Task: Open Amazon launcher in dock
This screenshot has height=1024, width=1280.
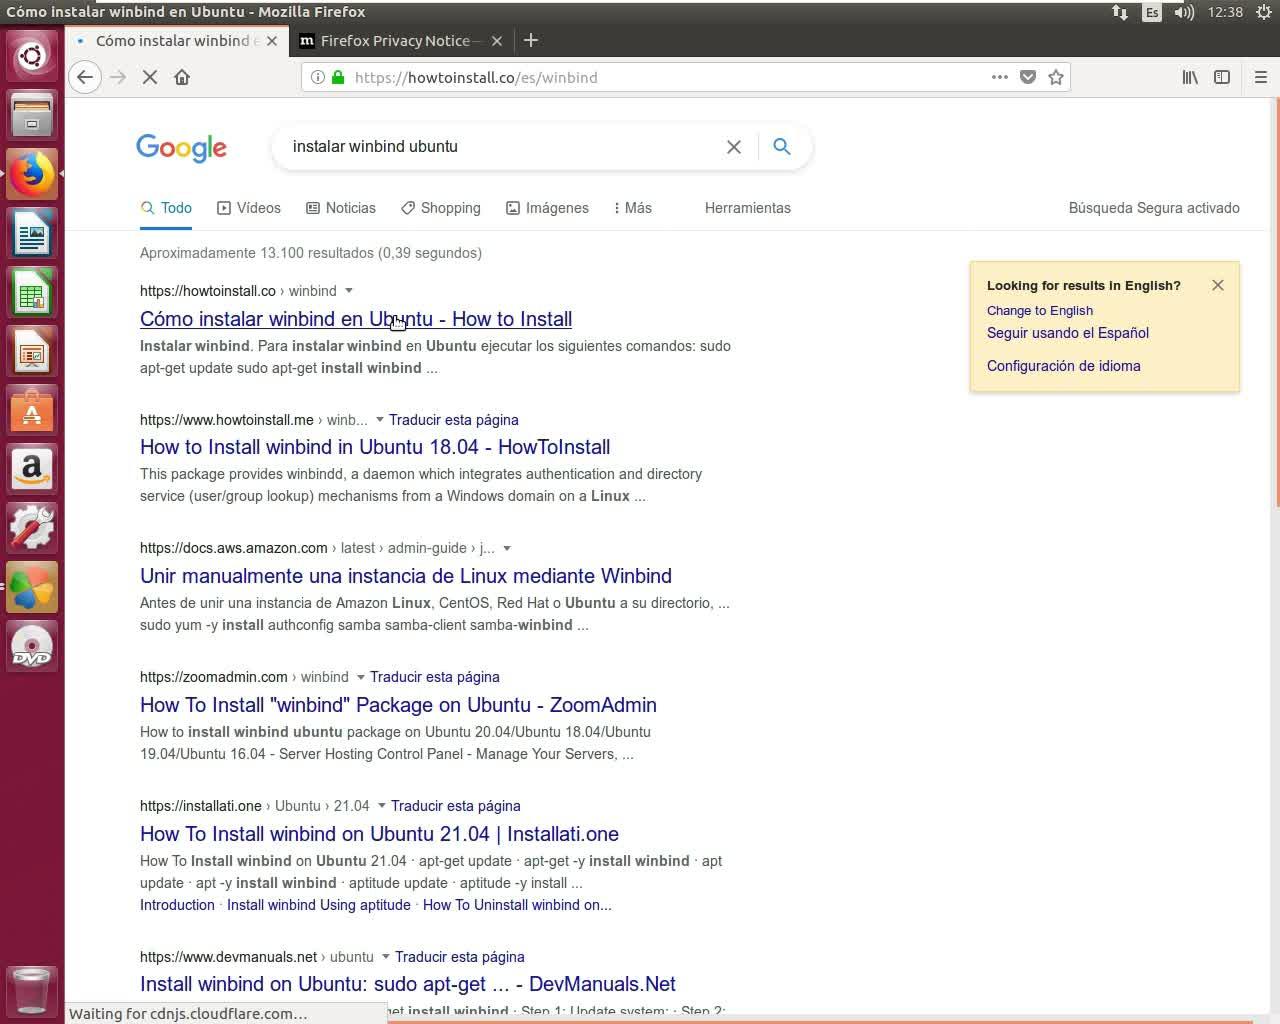Action: [x=32, y=469]
